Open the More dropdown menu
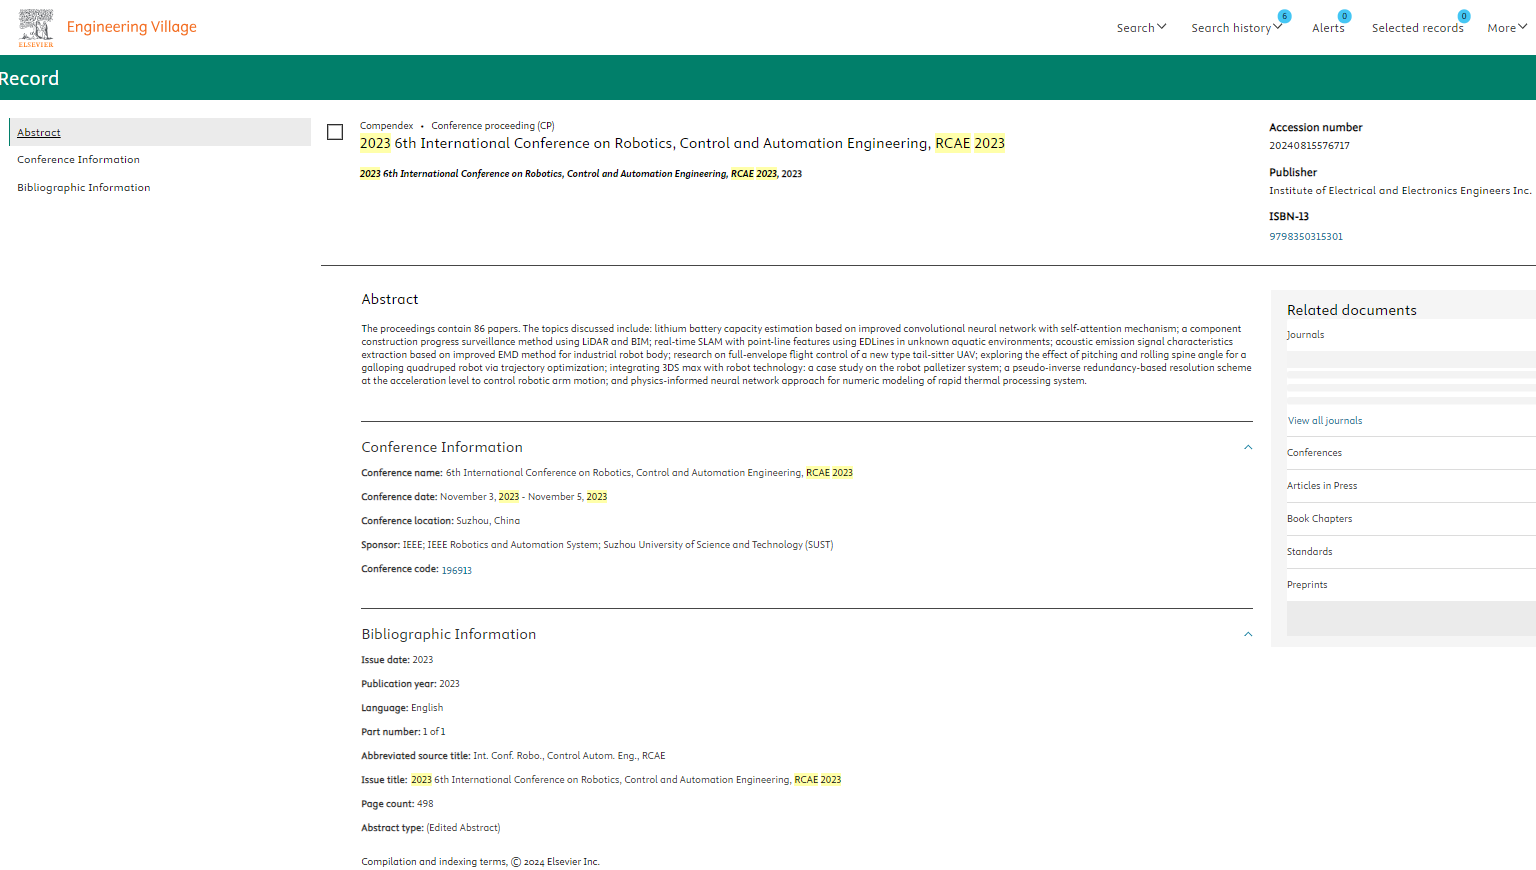 click(1507, 28)
